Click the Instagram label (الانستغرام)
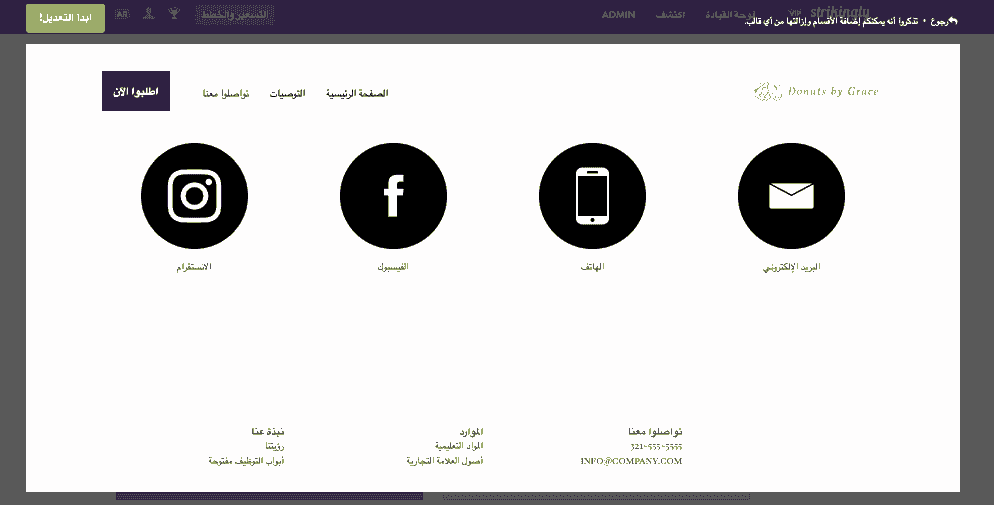994x505 pixels. tap(194, 267)
